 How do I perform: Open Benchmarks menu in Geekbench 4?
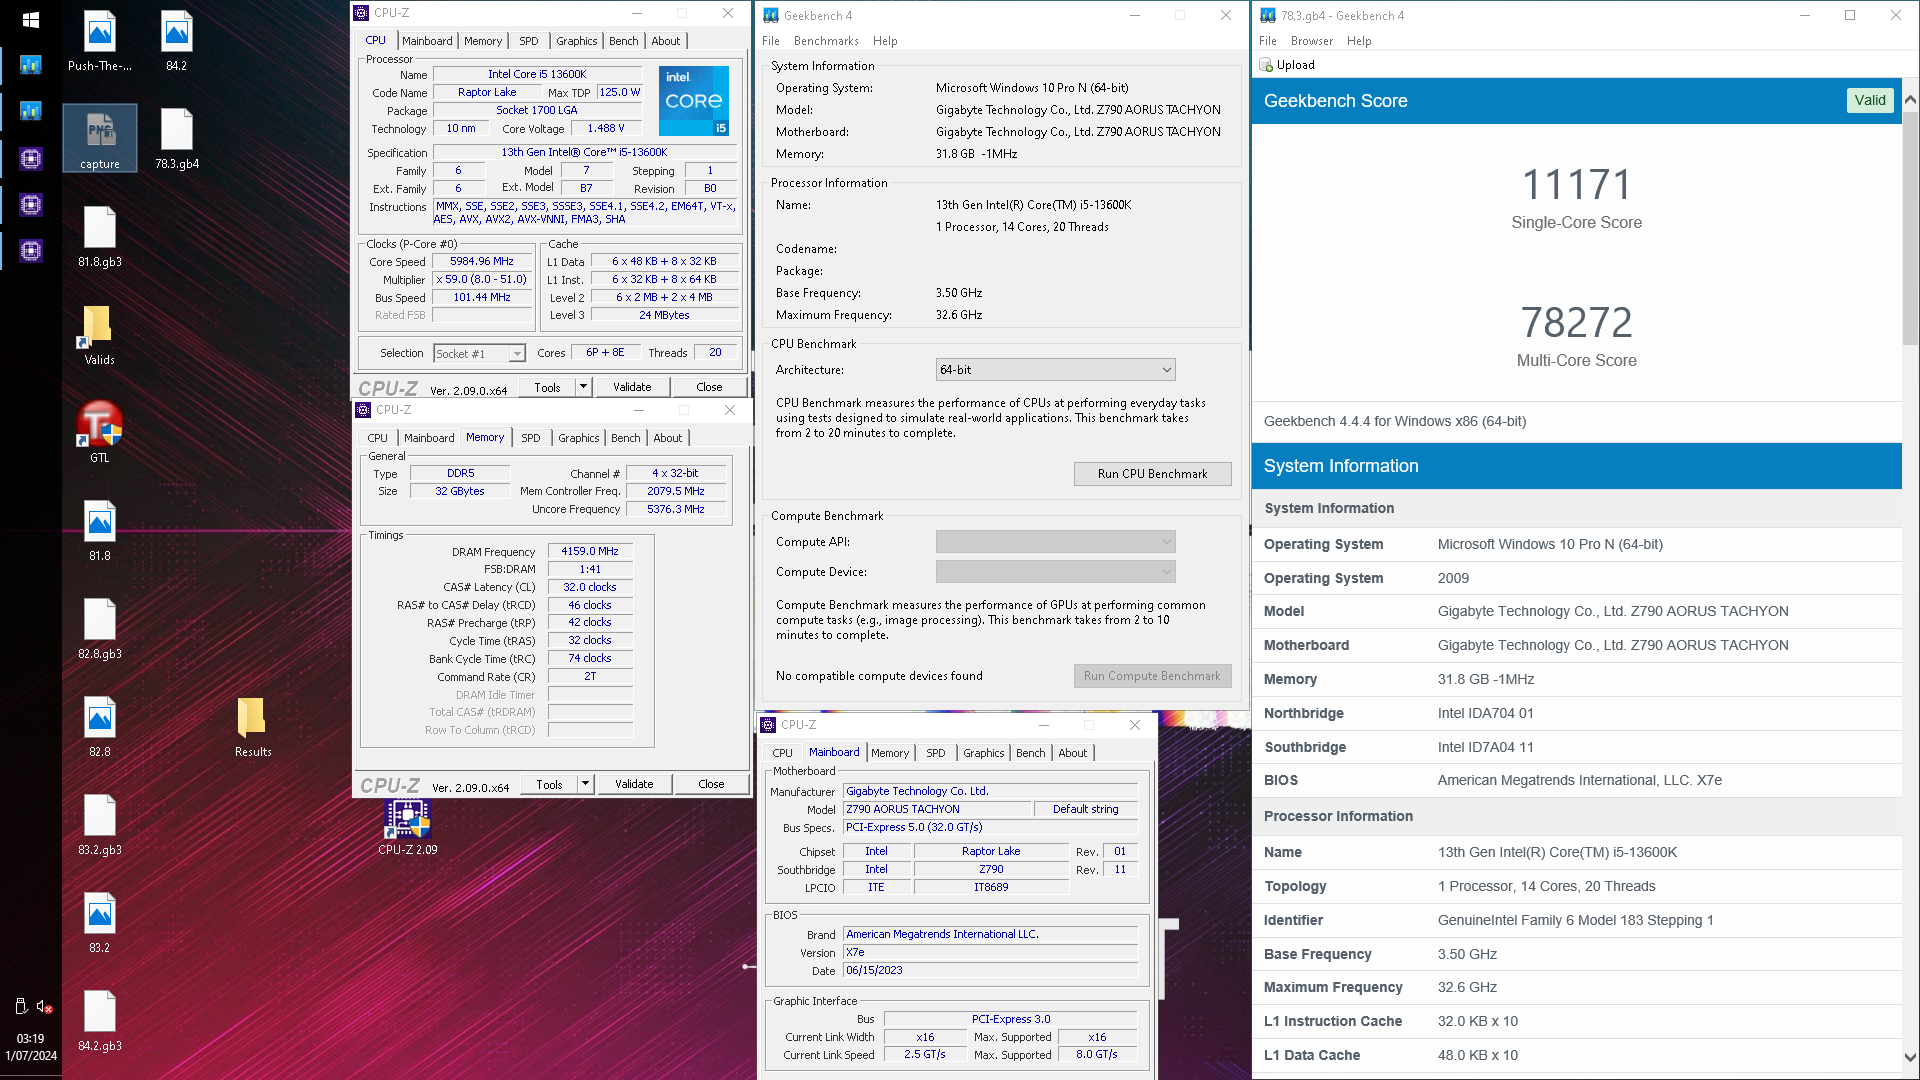click(x=826, y=41)
